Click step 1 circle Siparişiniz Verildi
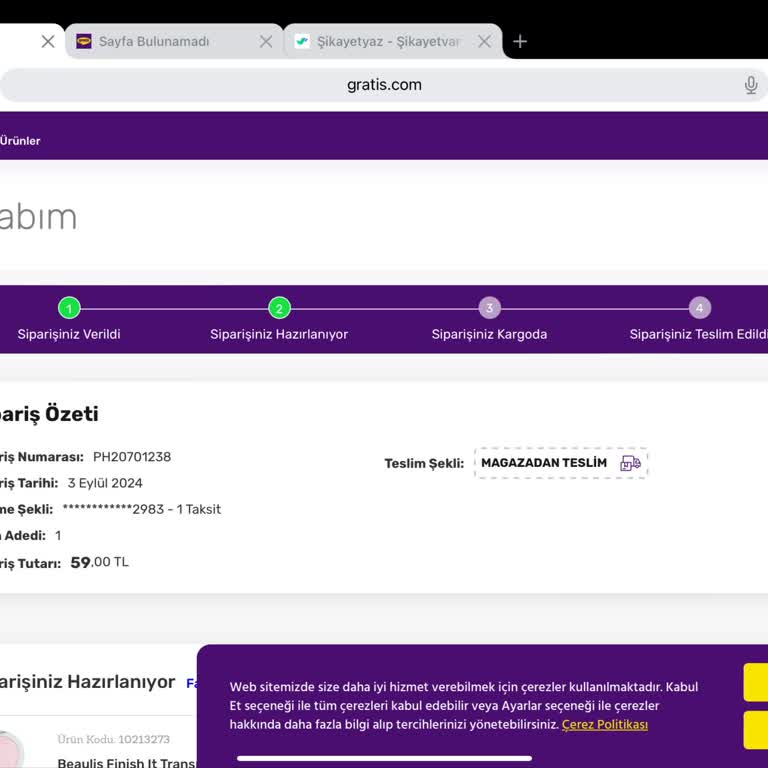 (x=69, y=308)
